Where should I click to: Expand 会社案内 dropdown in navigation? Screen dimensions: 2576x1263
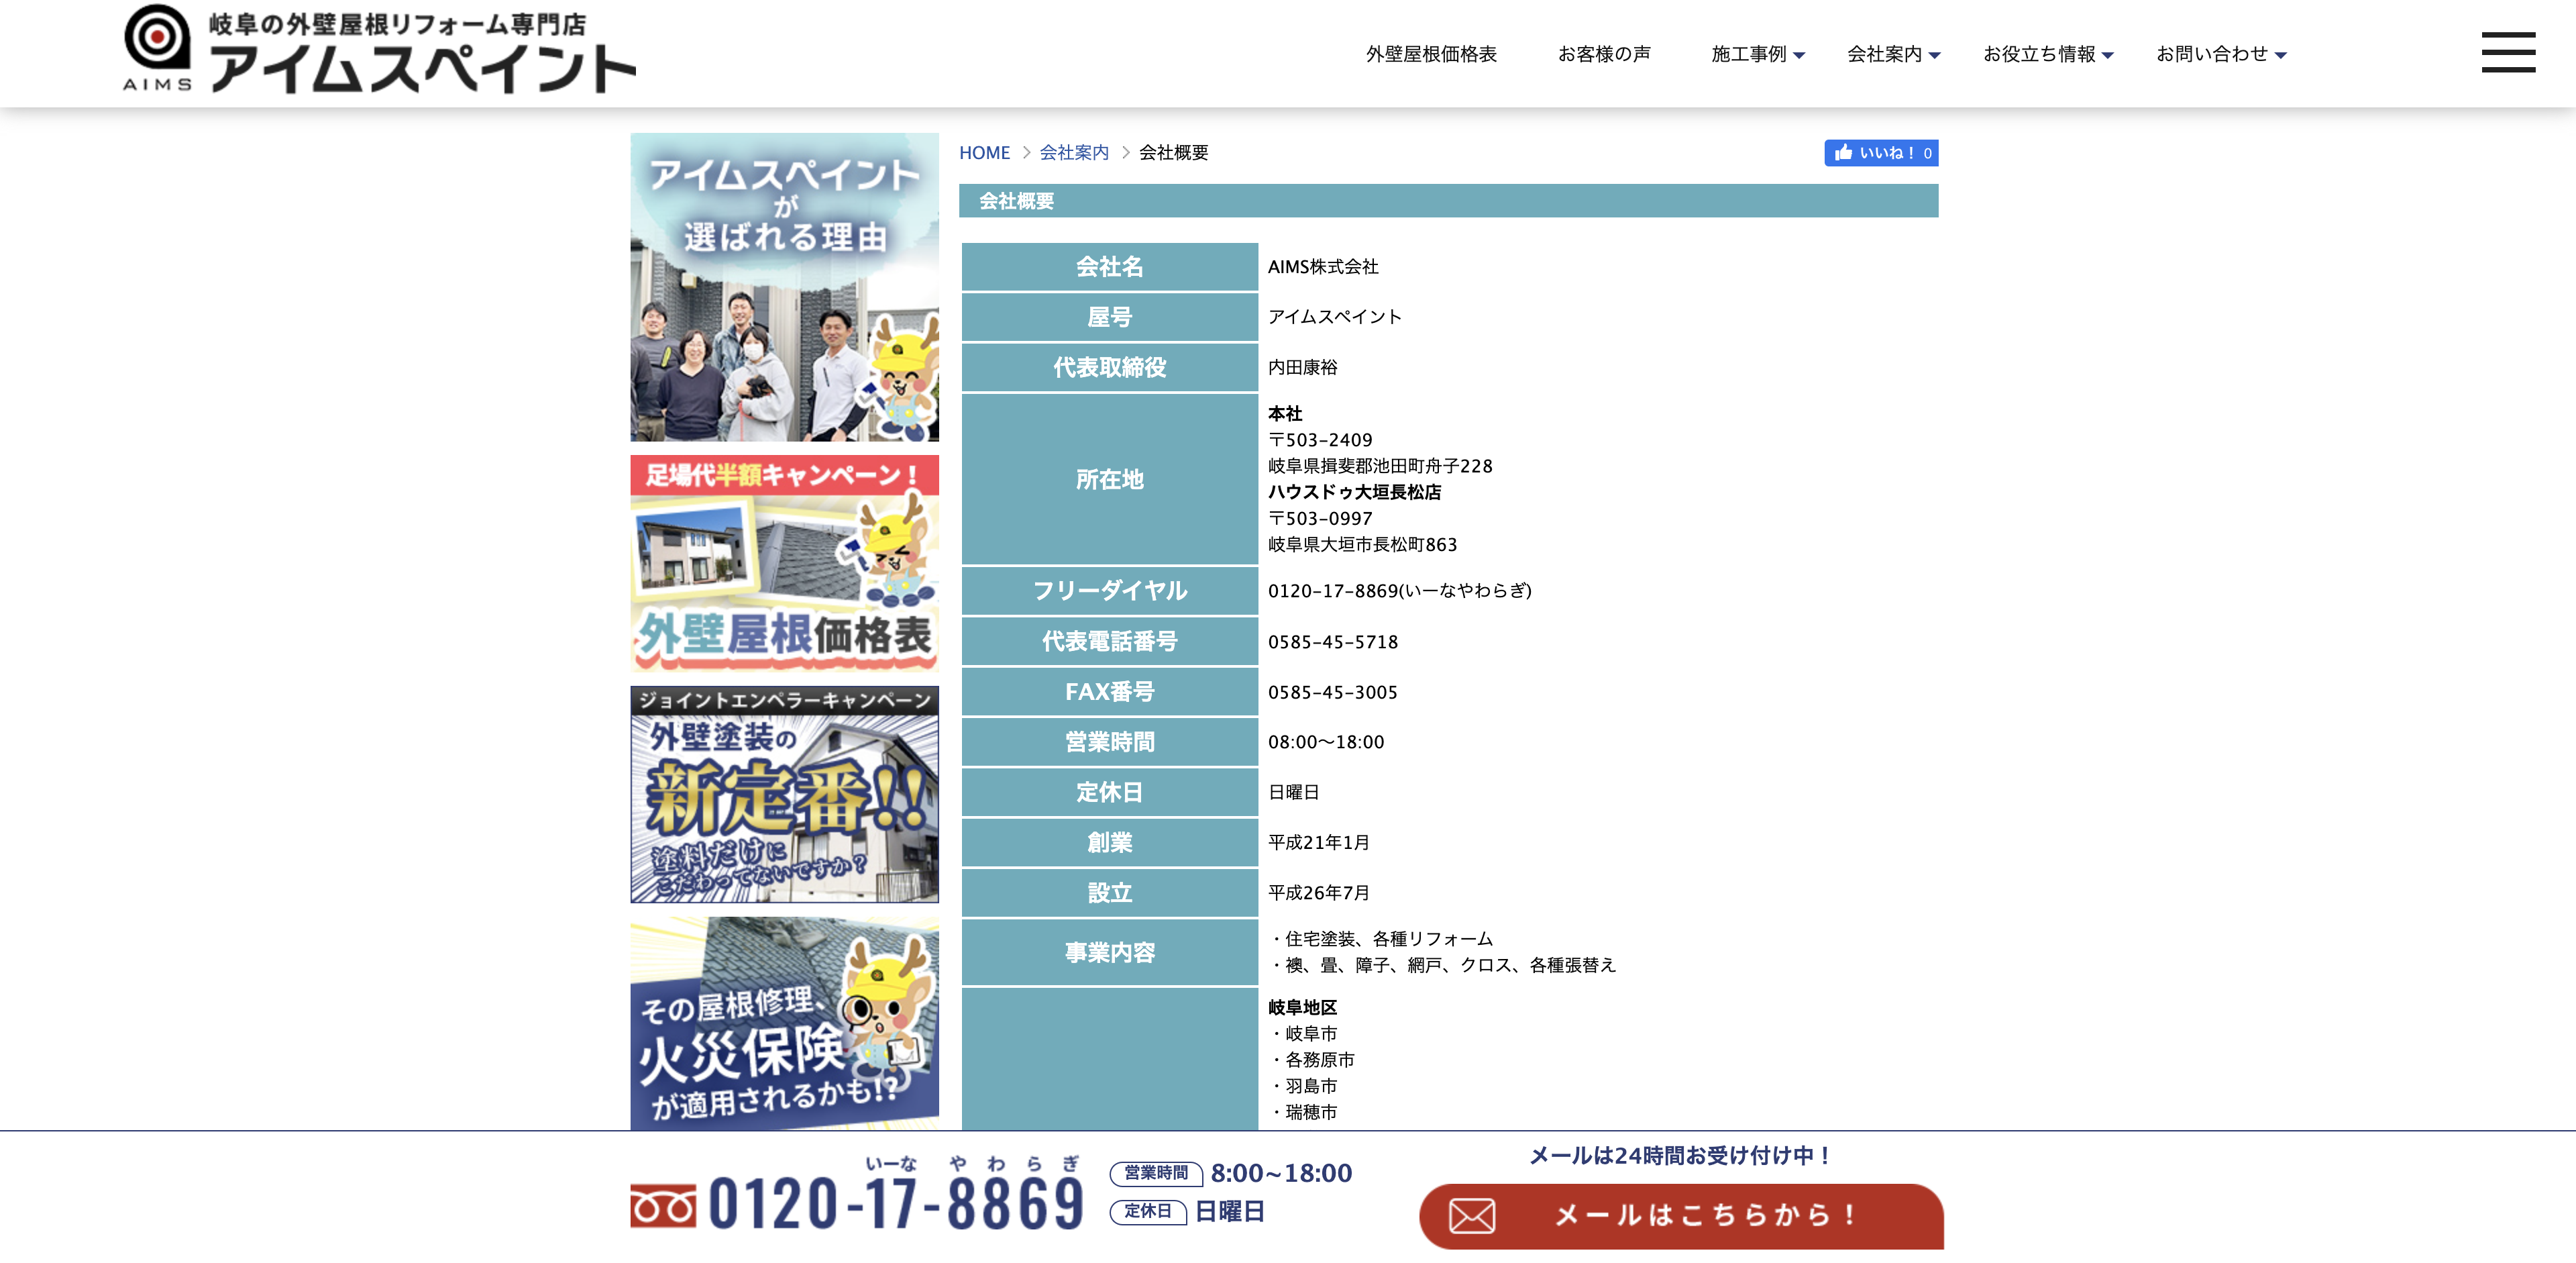click(1893, 54)
